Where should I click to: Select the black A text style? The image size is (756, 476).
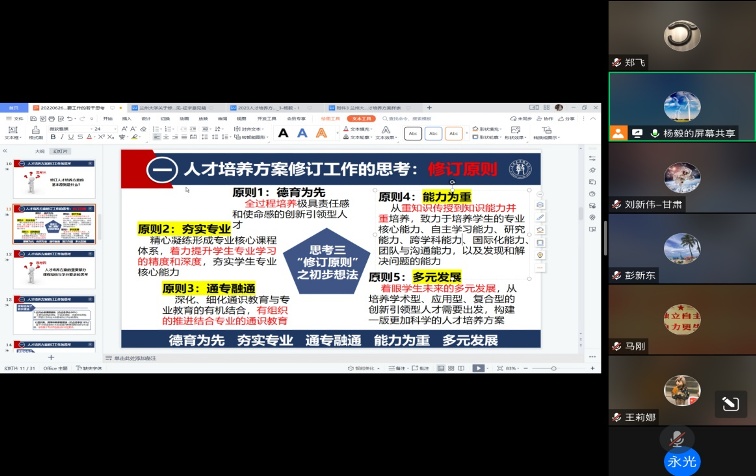[x=283, y=132]
